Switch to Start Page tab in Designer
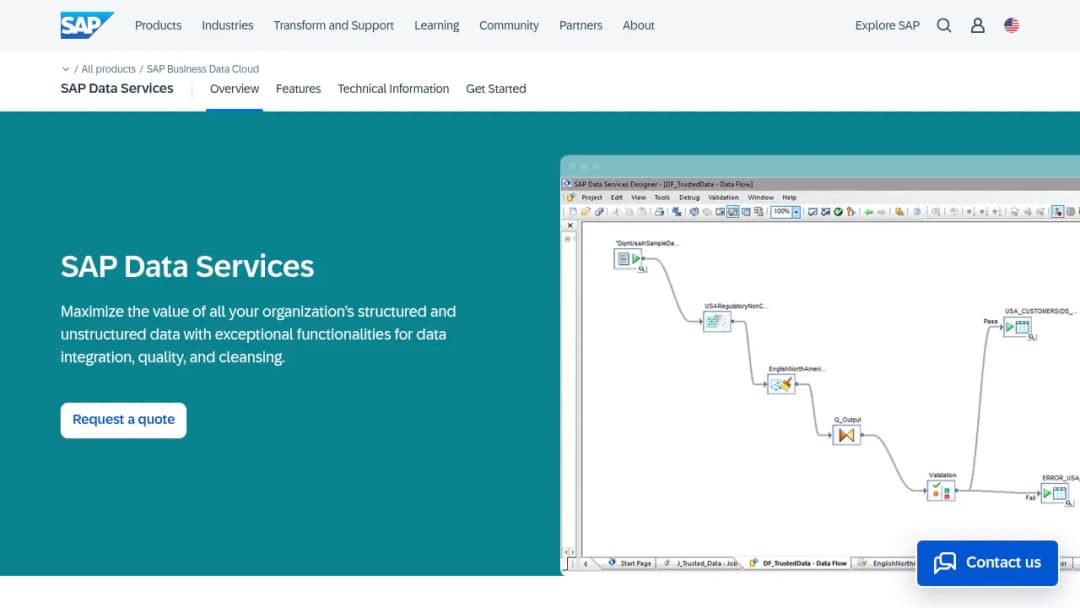 [629, 563]
